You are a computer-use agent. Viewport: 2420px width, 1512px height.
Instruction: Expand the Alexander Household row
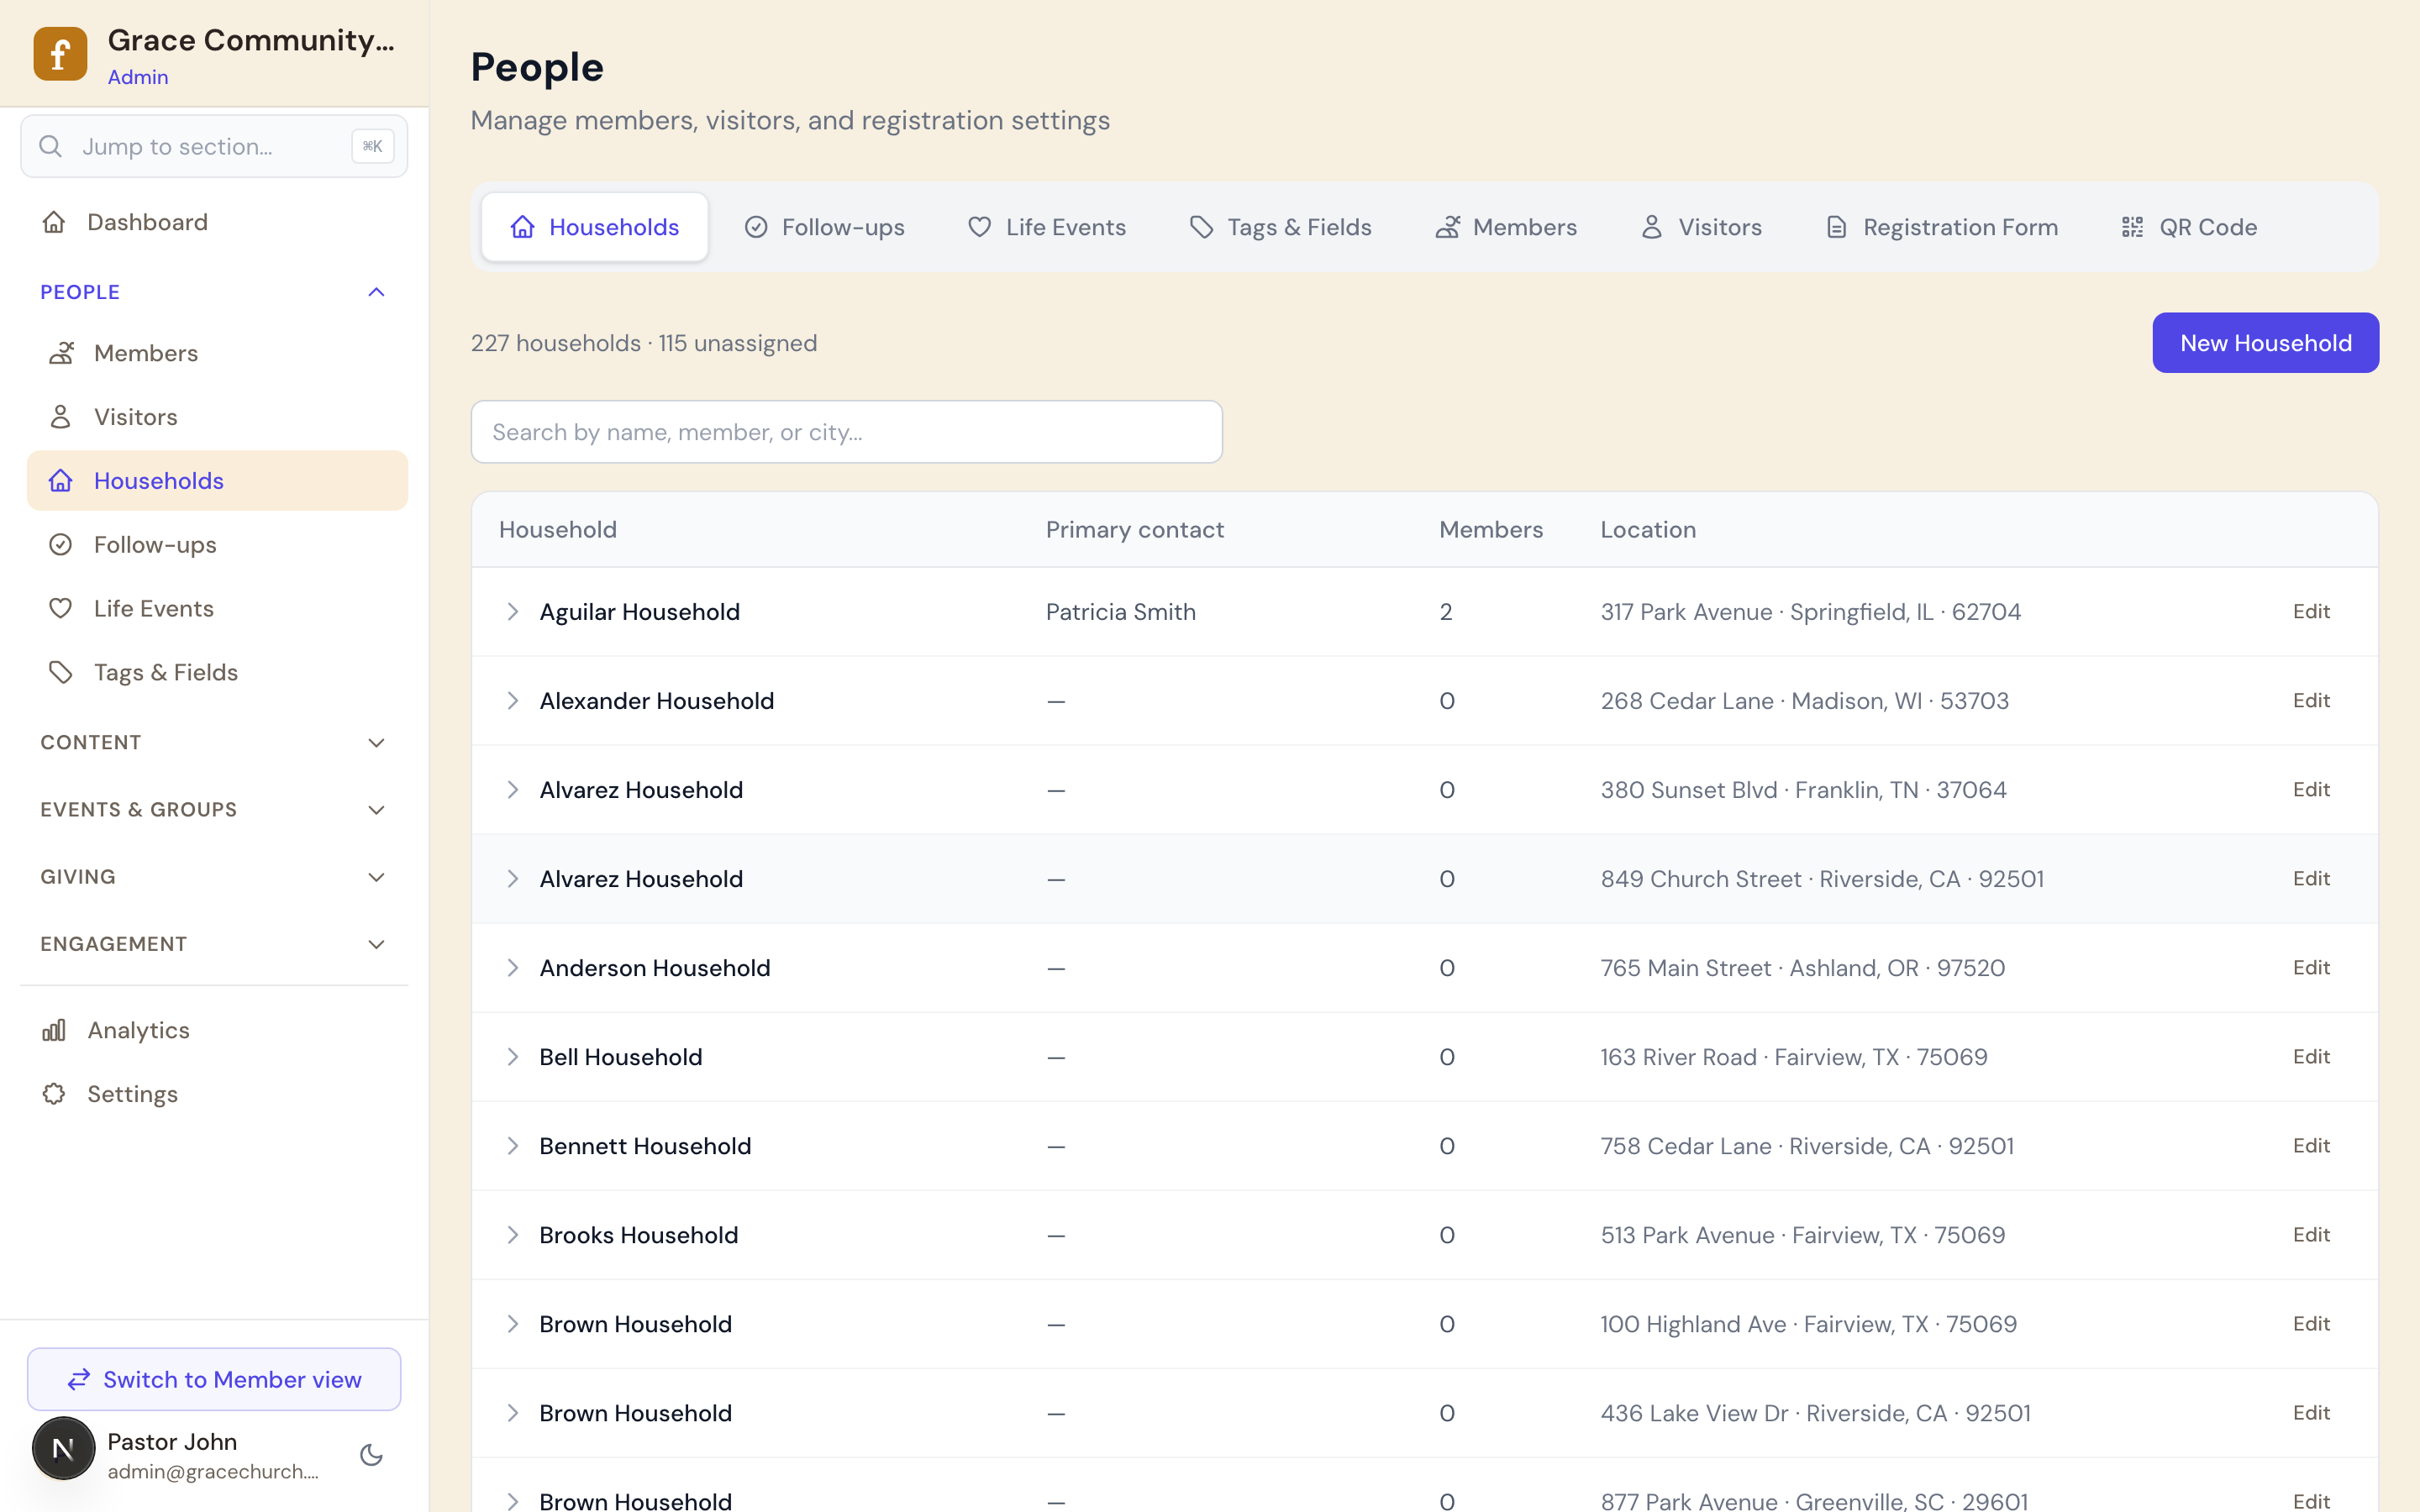coord(512,701)
